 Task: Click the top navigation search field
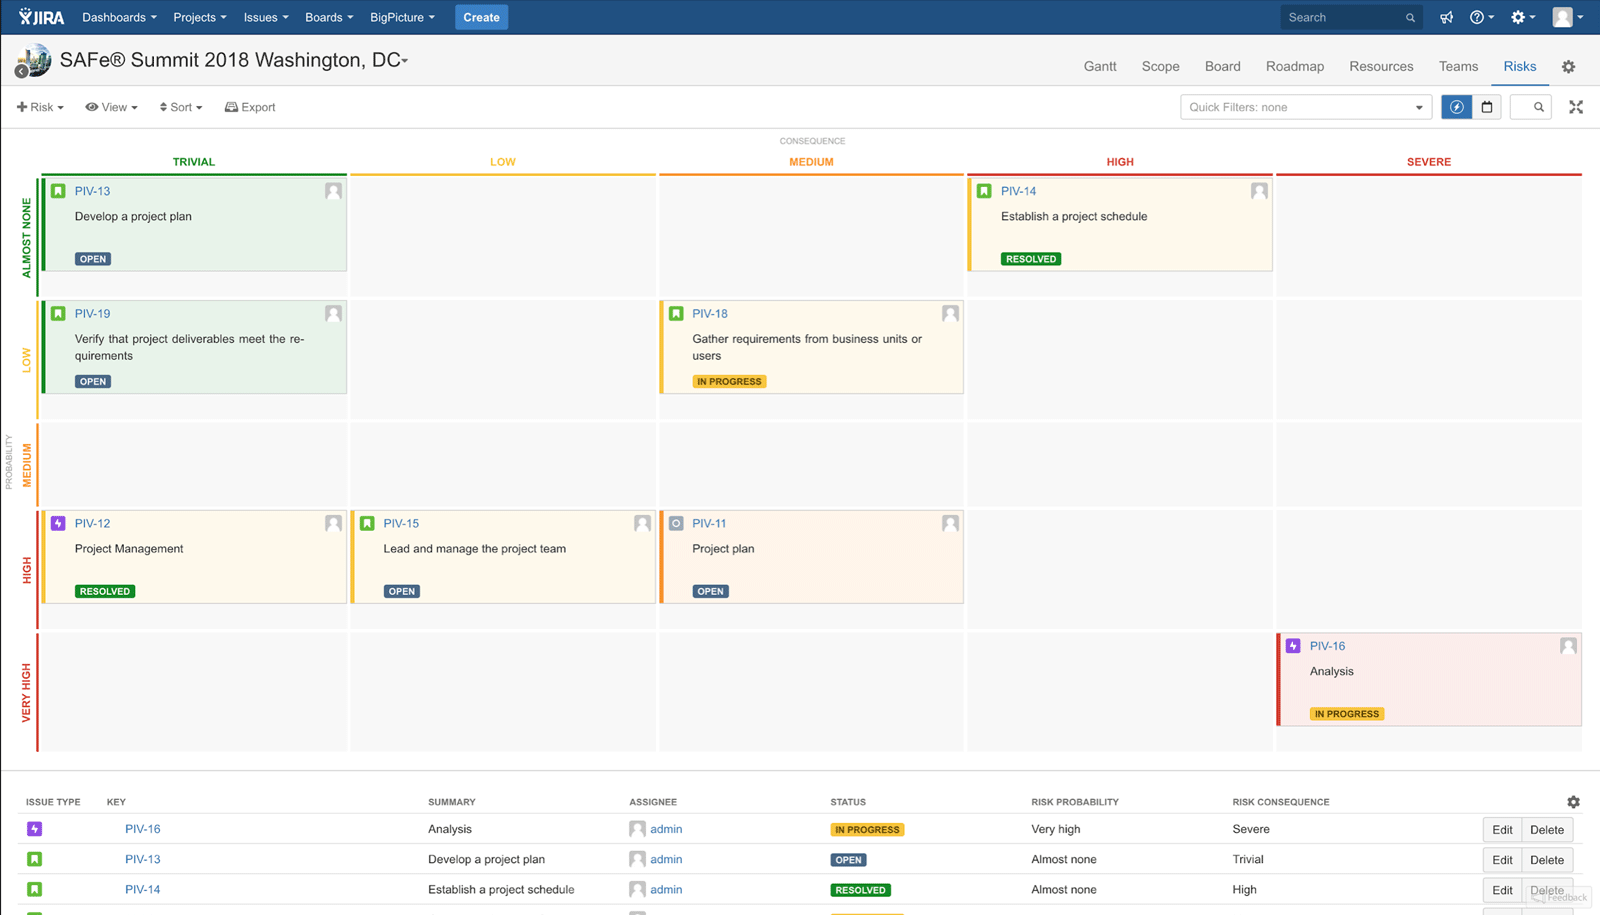[x=1345, y=17]
